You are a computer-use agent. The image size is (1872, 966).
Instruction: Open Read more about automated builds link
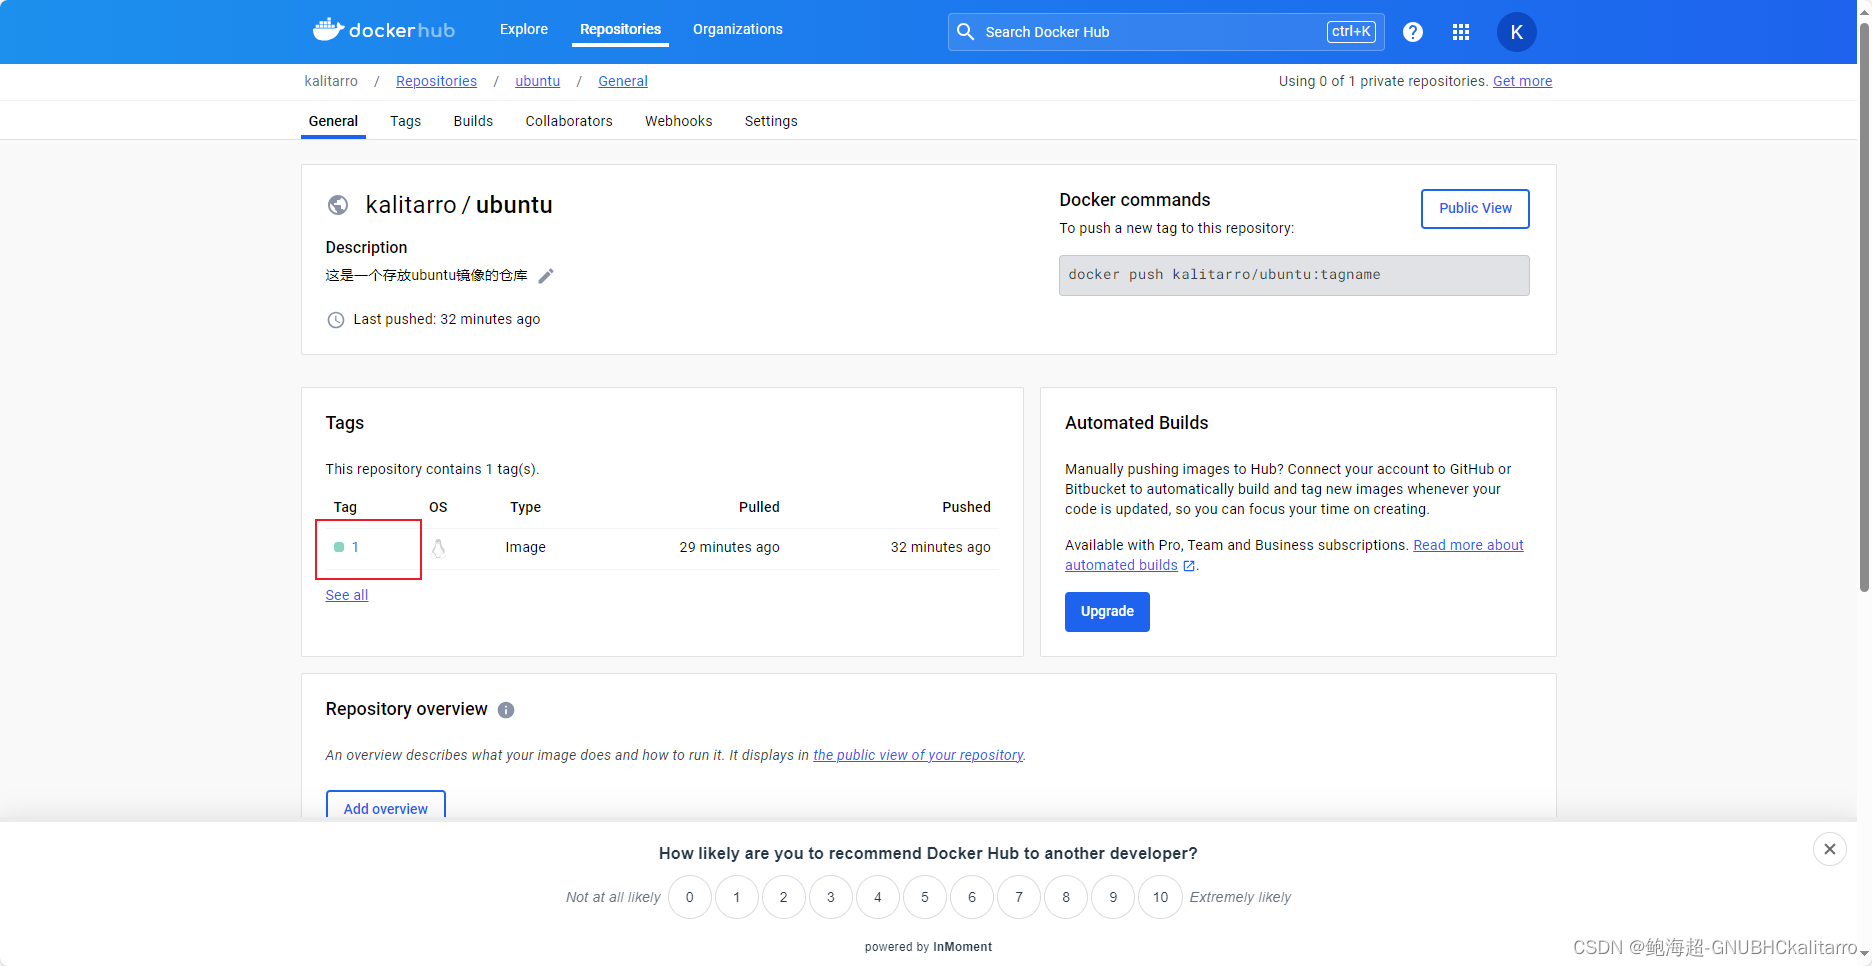pos(1468,545)
